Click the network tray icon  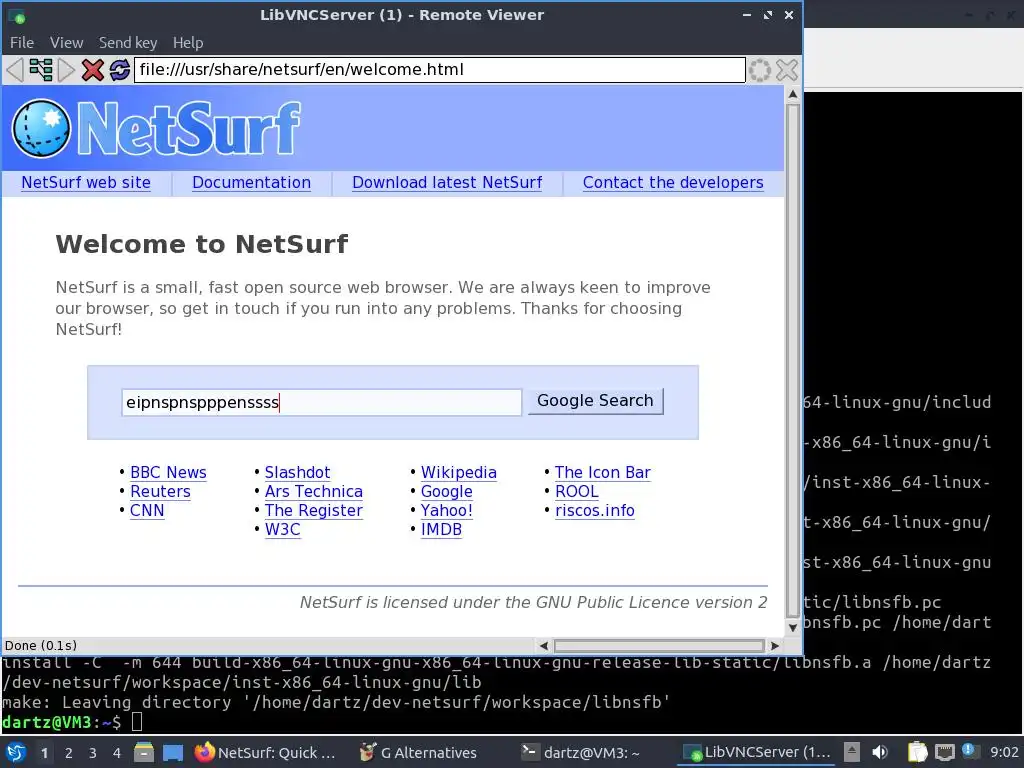click(944, 752)
